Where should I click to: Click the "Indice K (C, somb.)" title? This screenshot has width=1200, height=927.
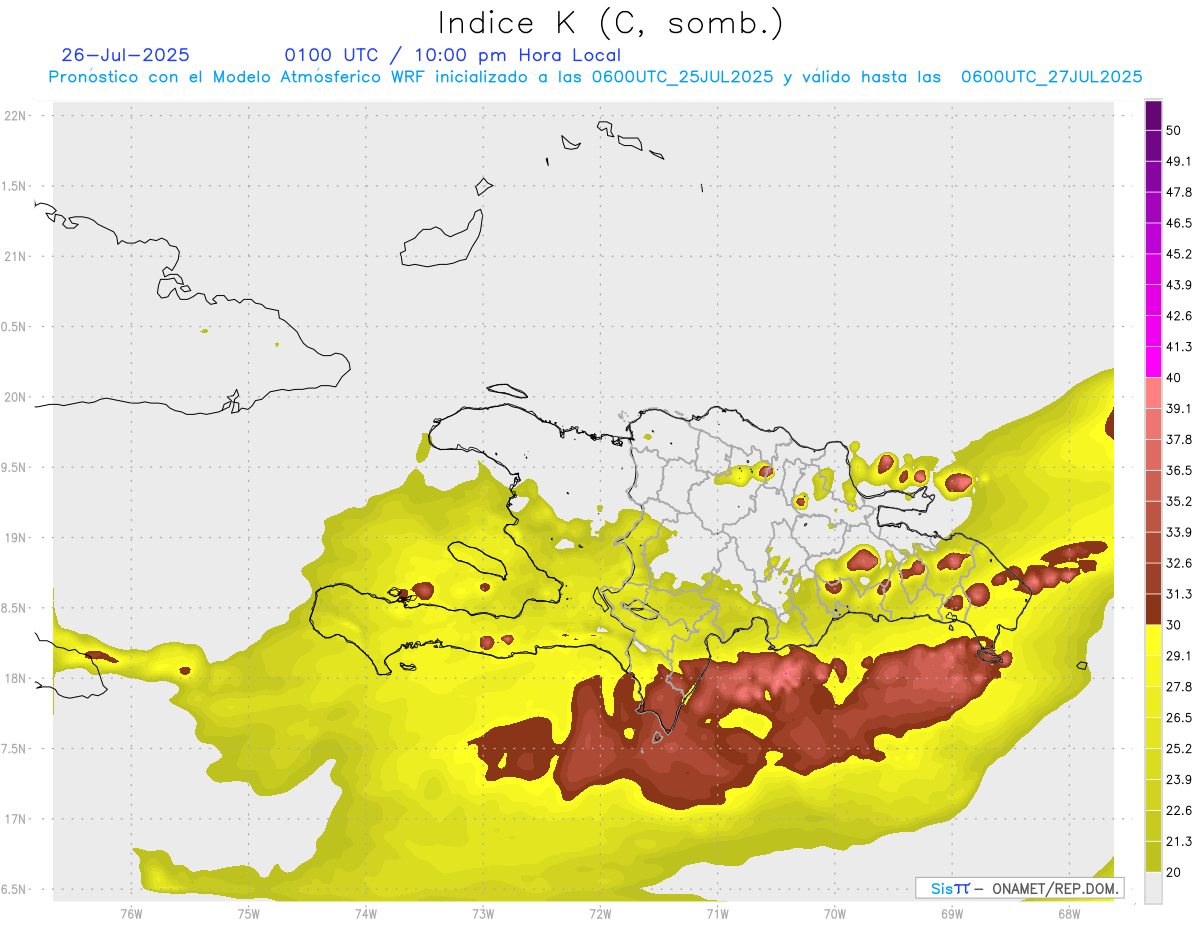pyautogui.click(x=611, y=24)
